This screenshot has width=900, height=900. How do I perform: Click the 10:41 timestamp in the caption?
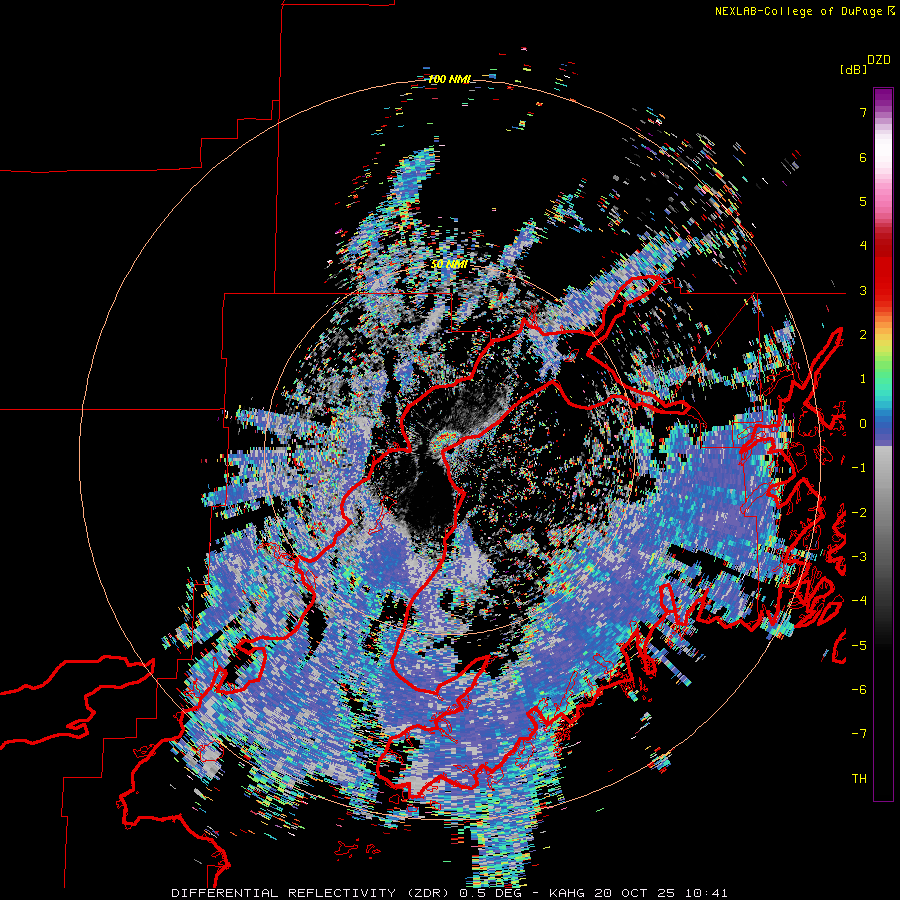(x=709, y=893)
